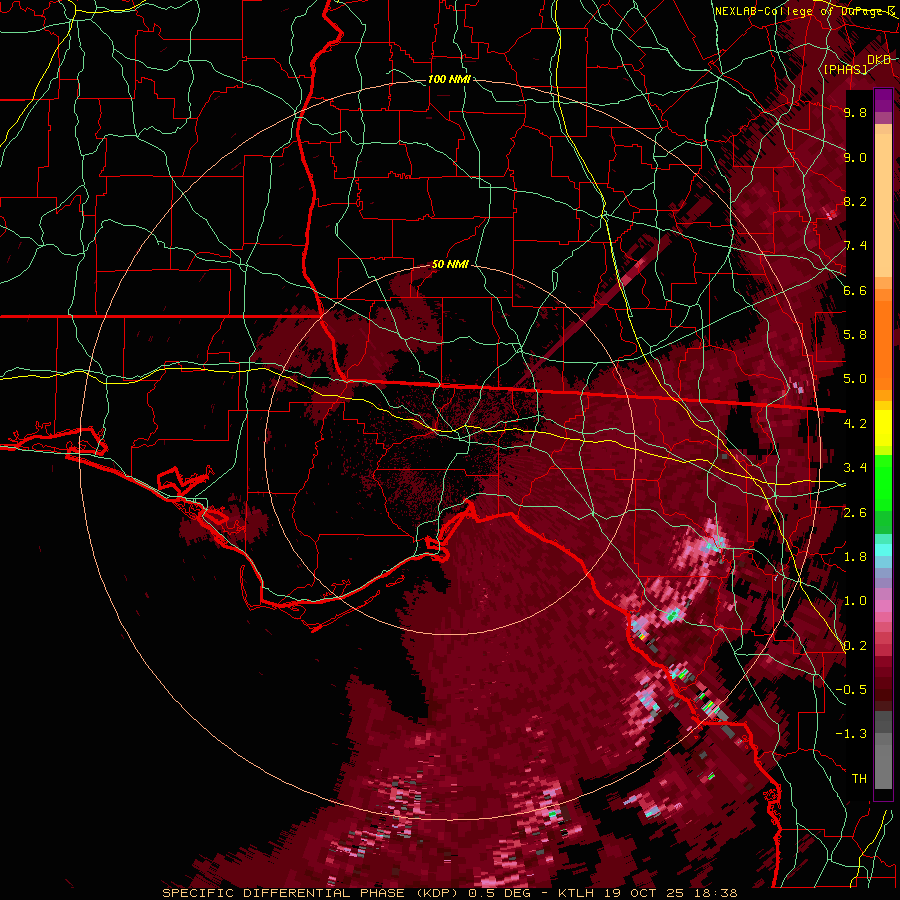Click the purple segment atop the color bar
The width and height of the screenshot is (900, 900).
click(x=883, y=101)
